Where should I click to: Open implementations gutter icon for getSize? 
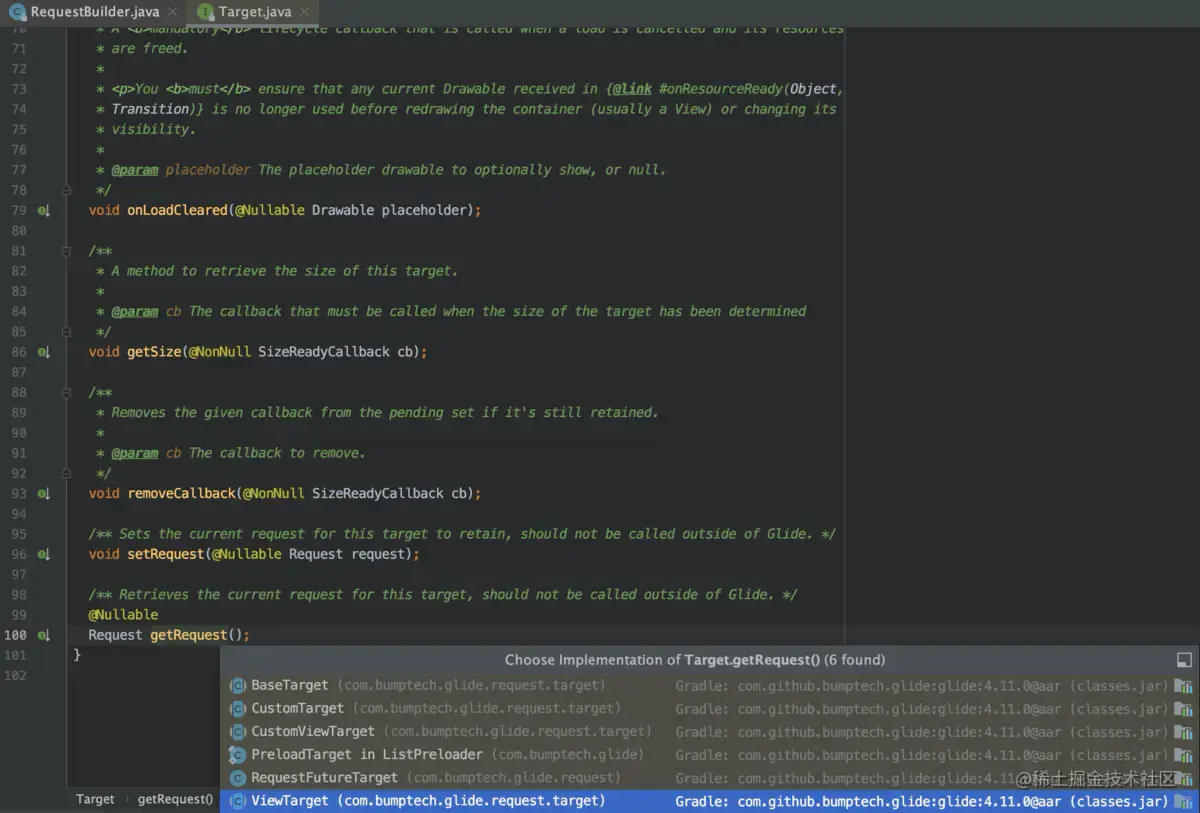(x=43, y=352)
